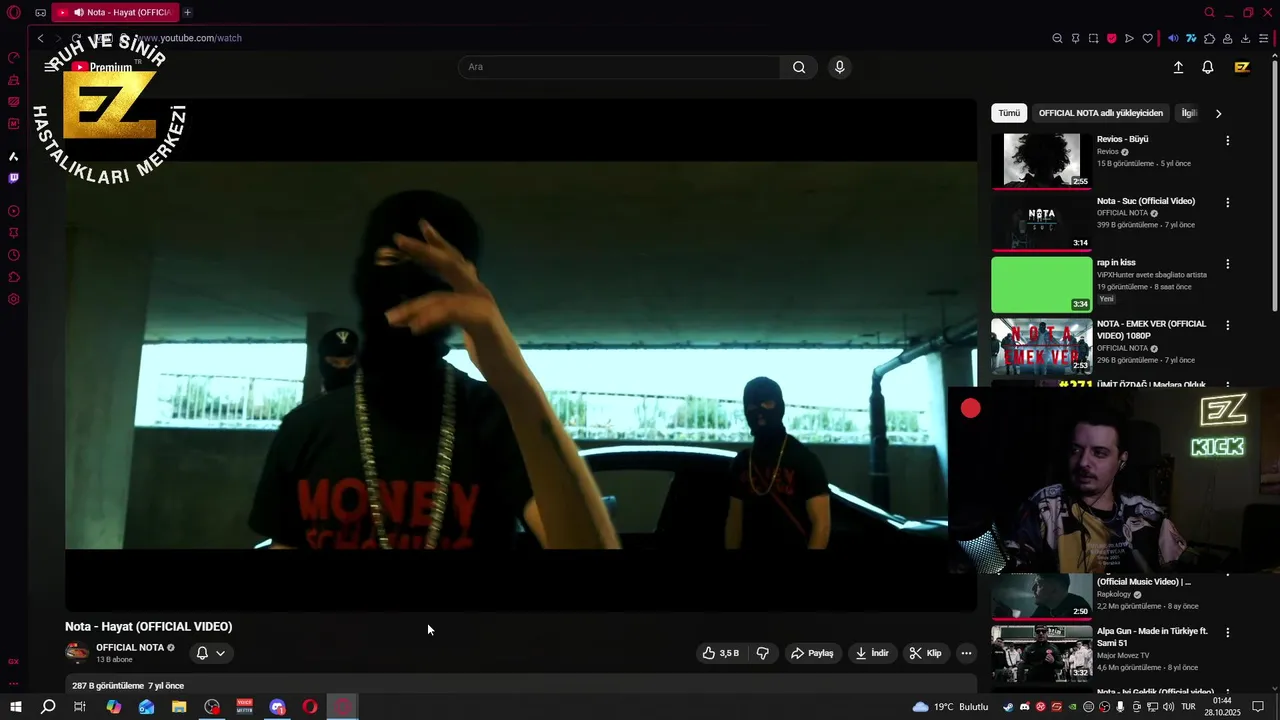Click the YouTube voice search microphone

tap(839, 67)
